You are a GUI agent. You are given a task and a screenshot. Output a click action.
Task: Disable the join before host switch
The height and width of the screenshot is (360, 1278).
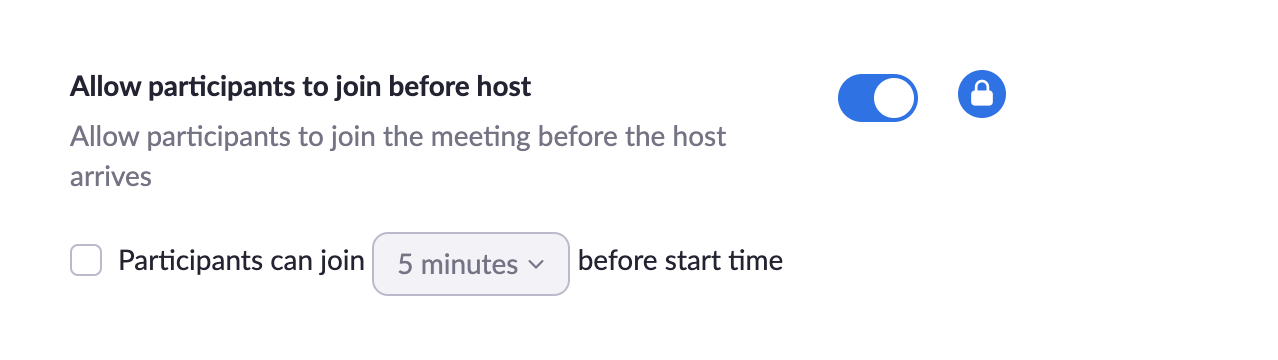click(x=877, y=97)
